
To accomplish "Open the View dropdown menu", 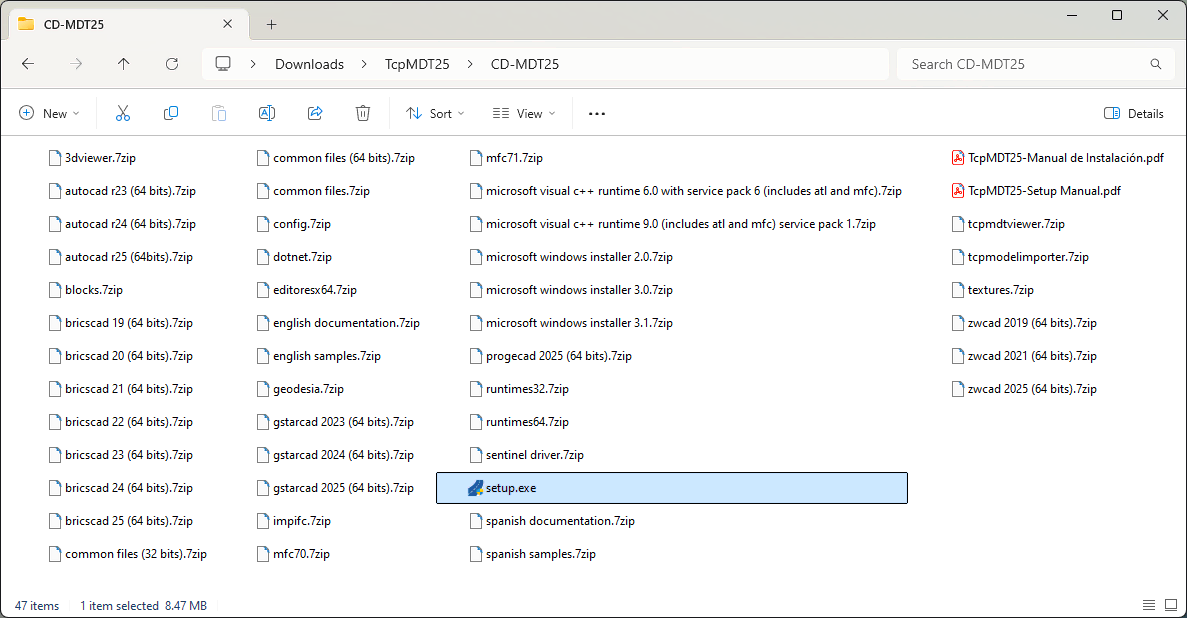I will tap(524, 114).
